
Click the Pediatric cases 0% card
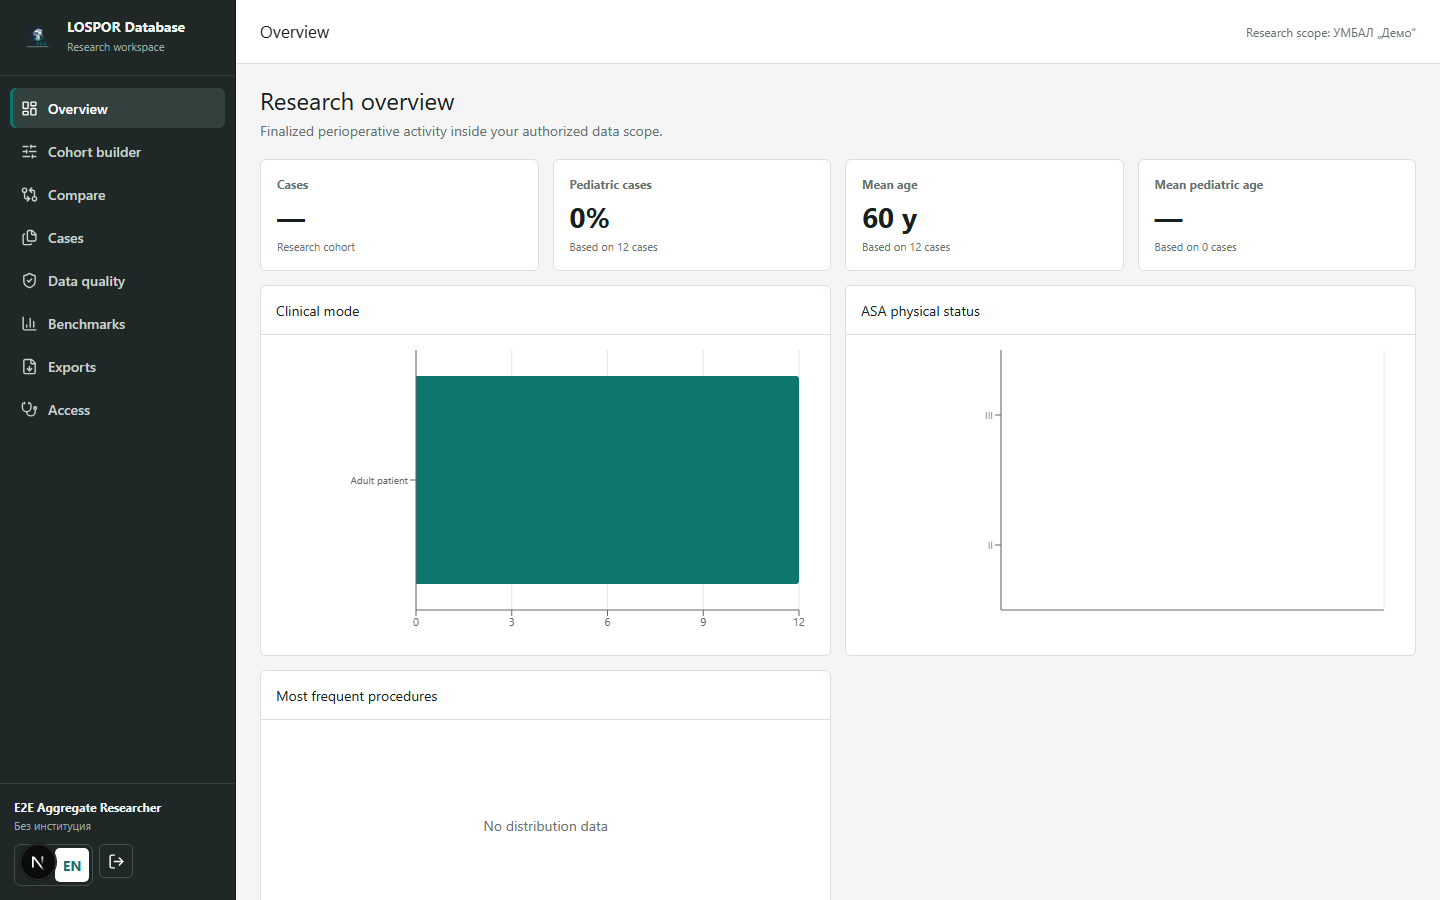click(x=692, y=215)
